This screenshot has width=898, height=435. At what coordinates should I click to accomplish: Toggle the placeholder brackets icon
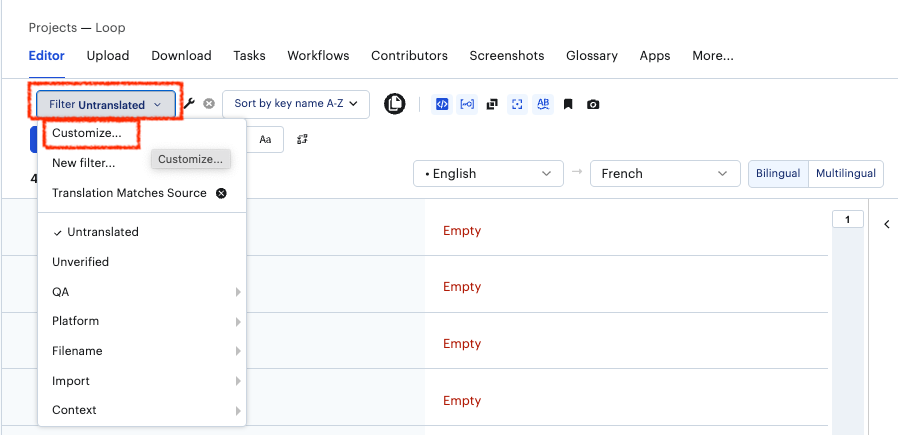tap(467, 104)
